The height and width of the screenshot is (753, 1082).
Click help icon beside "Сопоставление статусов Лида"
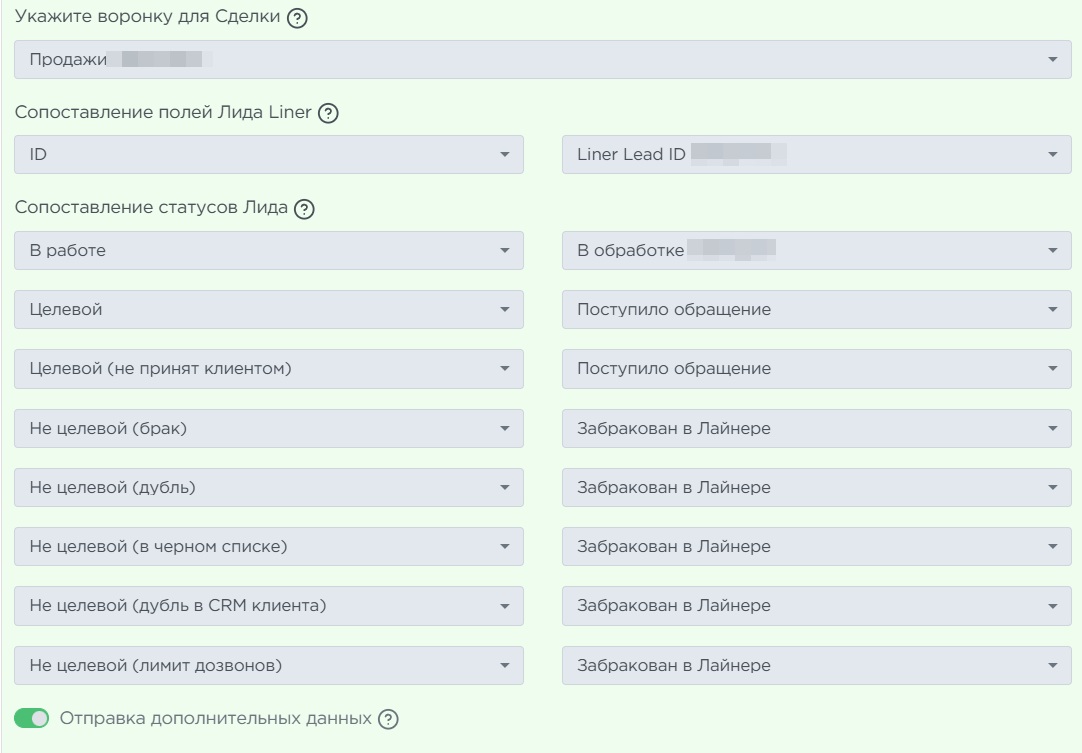coord(305,209)
